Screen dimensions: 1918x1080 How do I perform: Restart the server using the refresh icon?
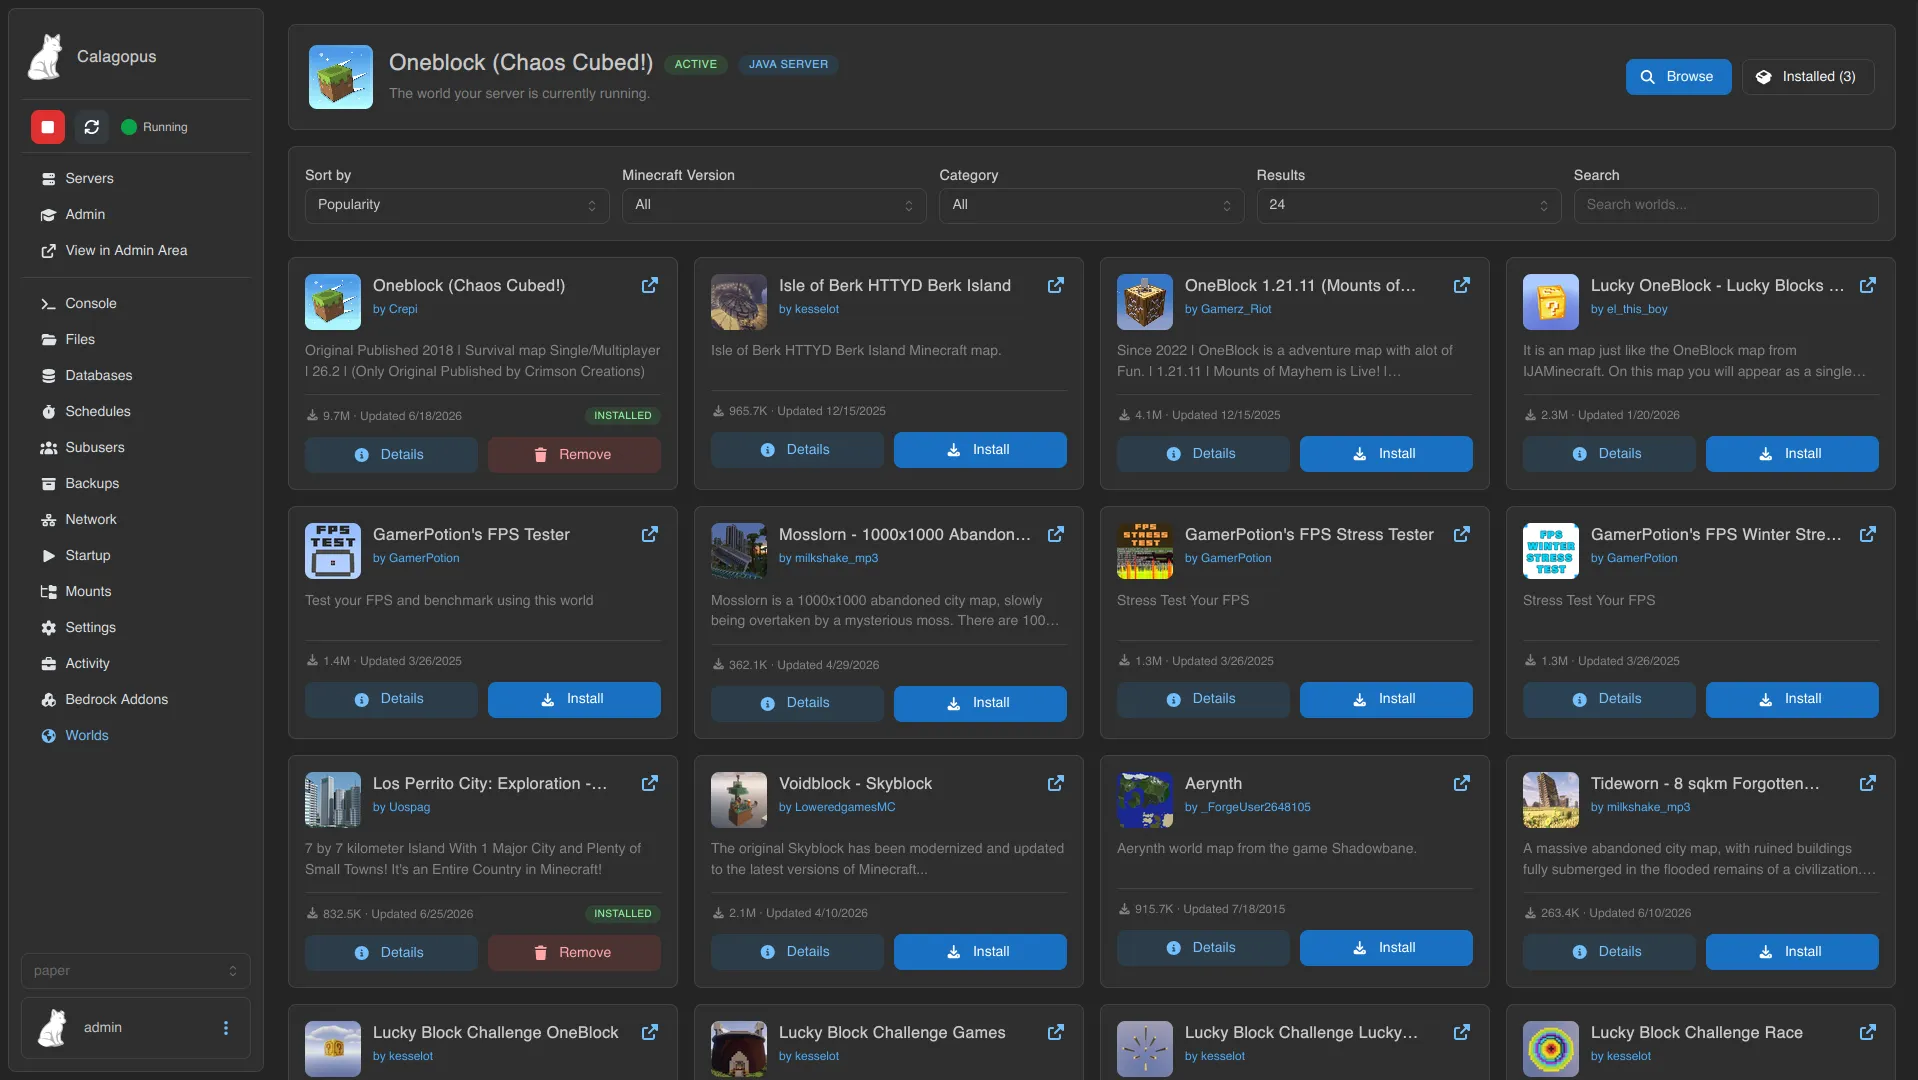pyautogui.click(x=92, y=127)
